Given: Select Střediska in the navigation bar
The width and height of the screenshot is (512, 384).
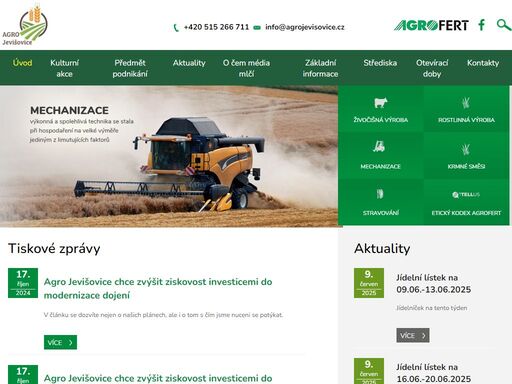Looking at the screenshot, I should 380,63.
